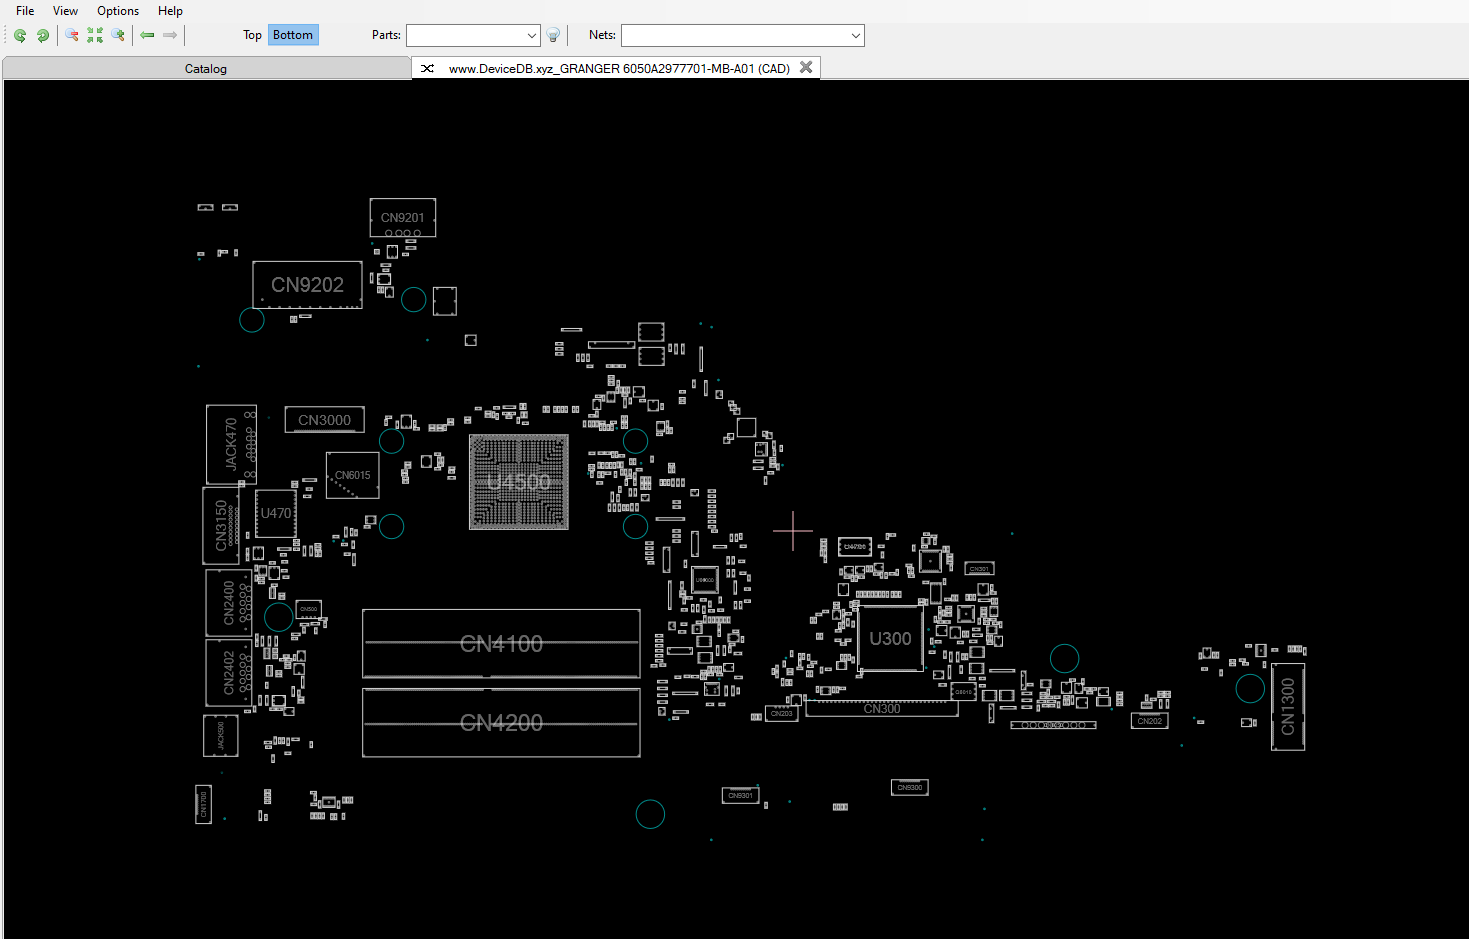1469x939 pixels.
Task: Click the rotate left toolbar icon
Action: [20, 35]
